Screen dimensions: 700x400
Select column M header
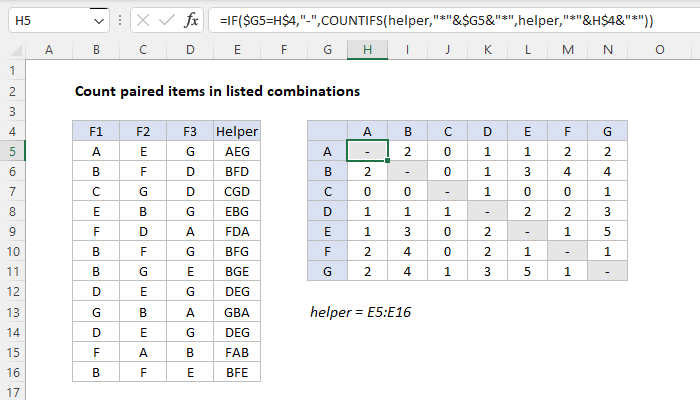[567, 50]
